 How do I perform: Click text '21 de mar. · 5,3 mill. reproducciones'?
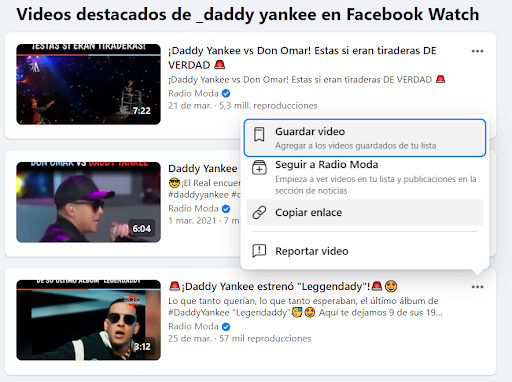coord(243,106)
